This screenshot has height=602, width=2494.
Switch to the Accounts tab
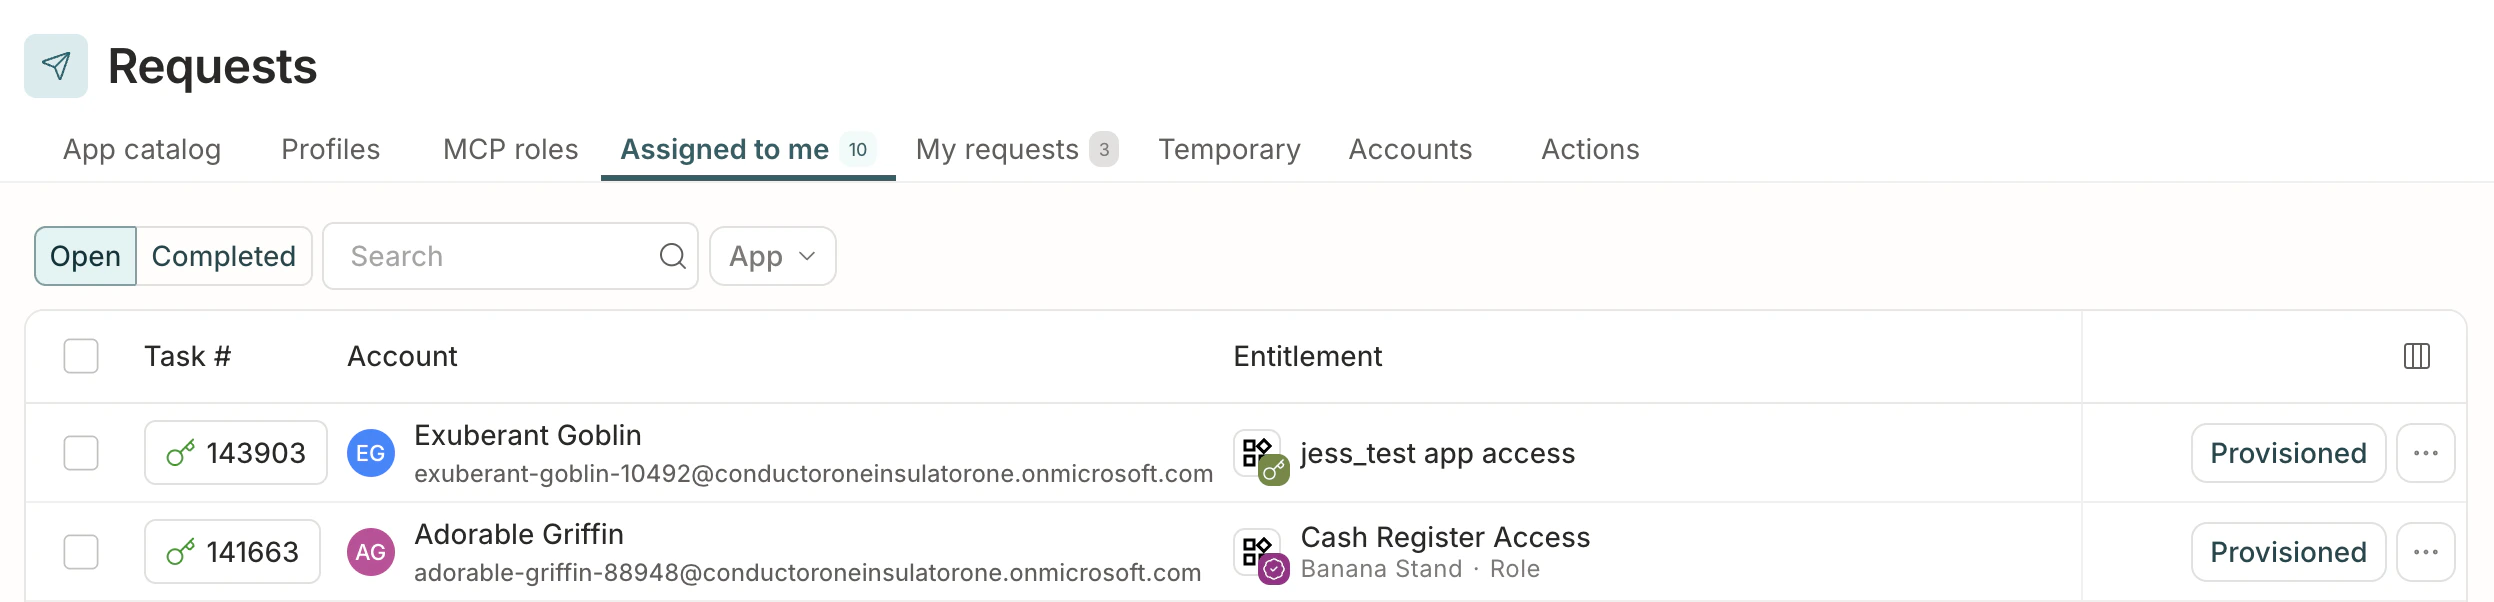(1410, 148)
